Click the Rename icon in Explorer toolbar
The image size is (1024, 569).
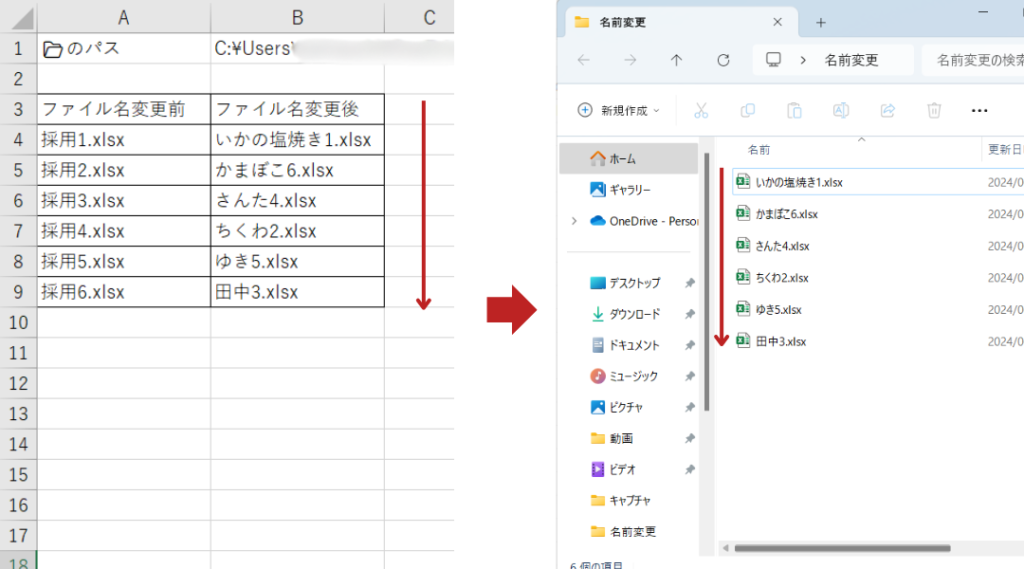(x=841, y=110)
